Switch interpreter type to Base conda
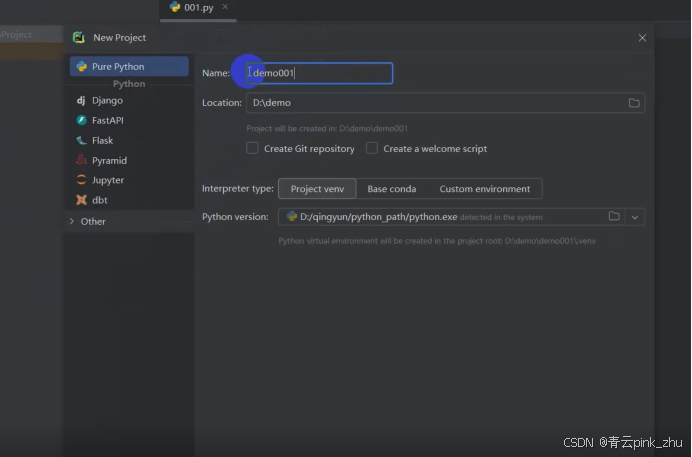This screenshot has height=457, width=692. [392, 189]
